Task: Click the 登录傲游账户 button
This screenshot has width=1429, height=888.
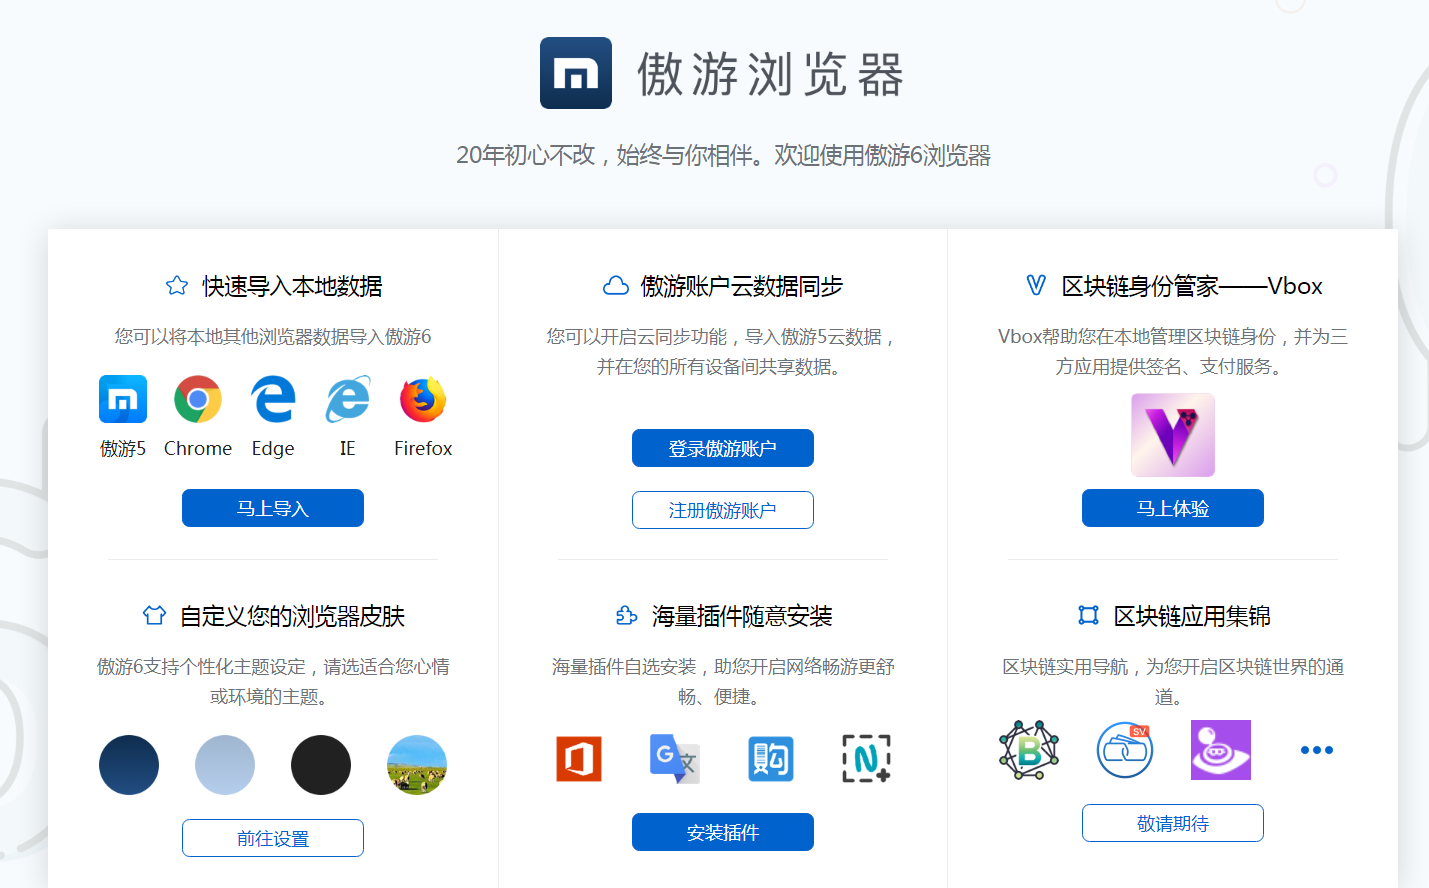Action: tap(723, 448)
